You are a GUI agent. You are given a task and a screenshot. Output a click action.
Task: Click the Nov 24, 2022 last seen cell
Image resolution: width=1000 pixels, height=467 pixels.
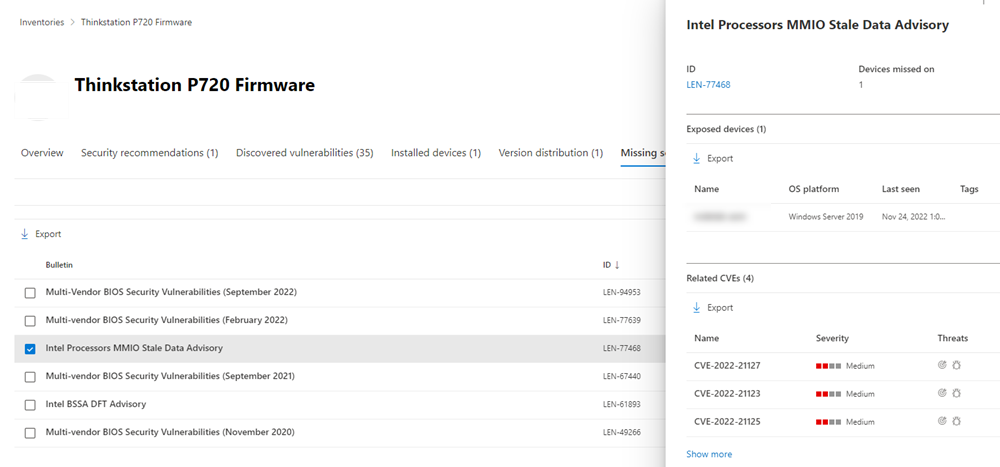click(x=913, y=217)
